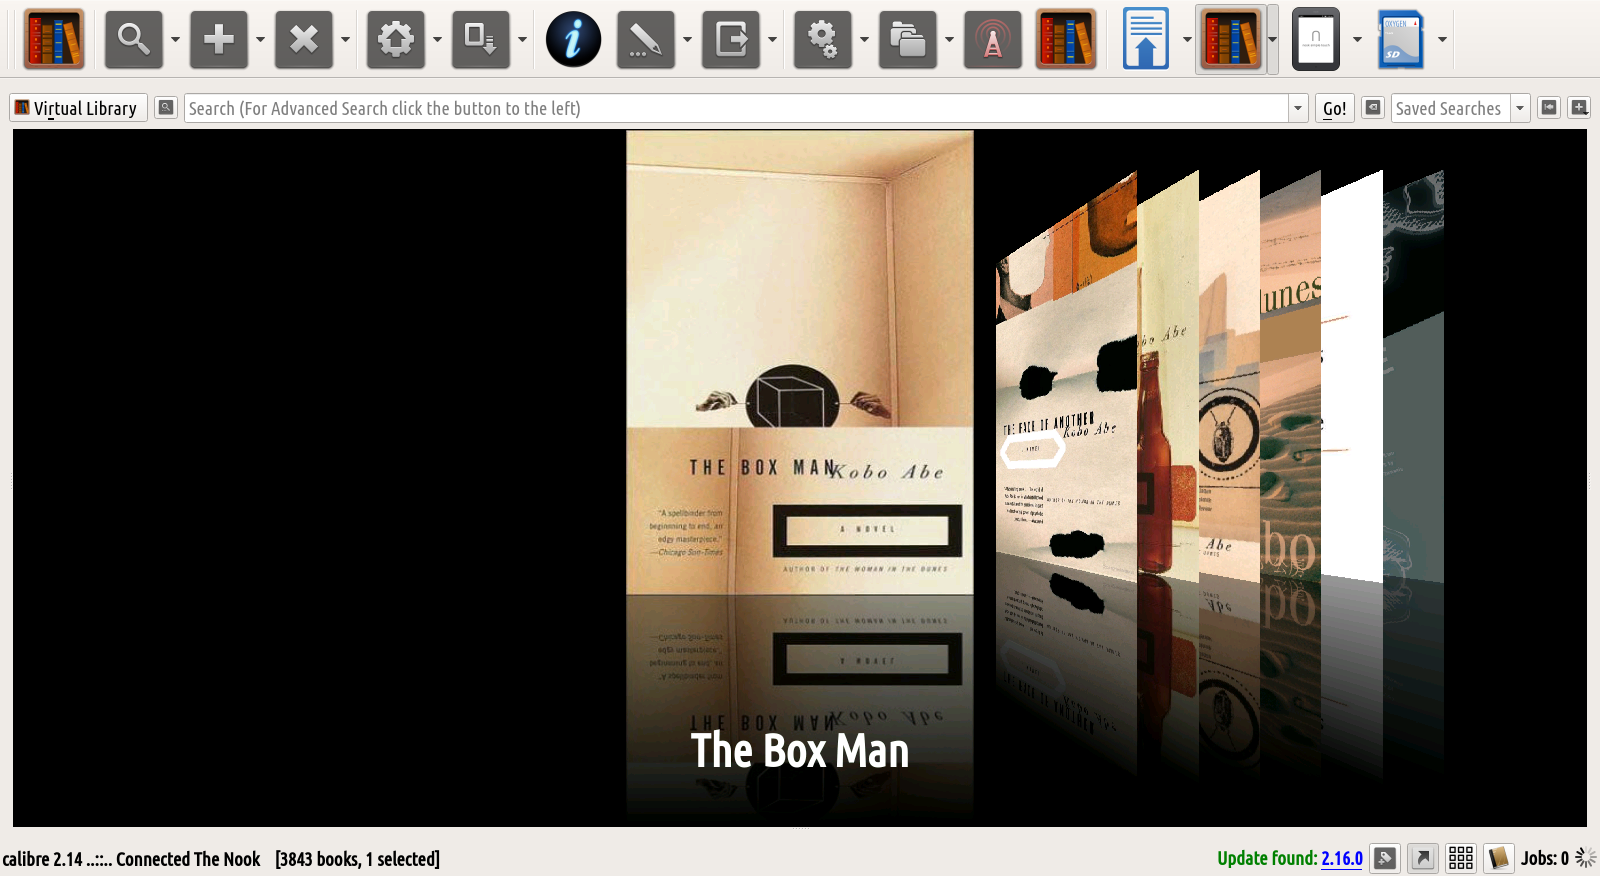Click the icon just right of the Saved Searches arrow
The width and height of the screenshot is (1600, 876).
coord(1549,108)
